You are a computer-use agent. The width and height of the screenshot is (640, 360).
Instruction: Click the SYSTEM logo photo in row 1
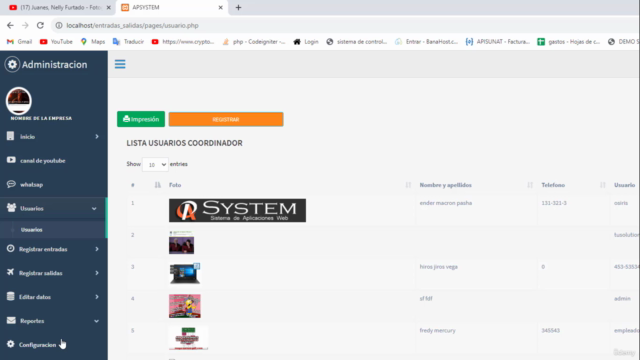point(237,210)
